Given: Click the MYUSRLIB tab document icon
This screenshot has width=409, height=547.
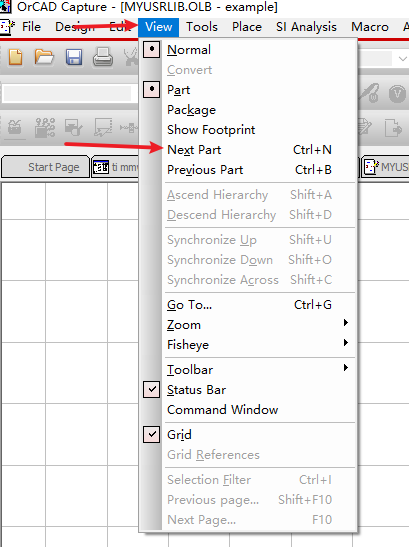Looking at the screenshot, I should coord(371,167).
